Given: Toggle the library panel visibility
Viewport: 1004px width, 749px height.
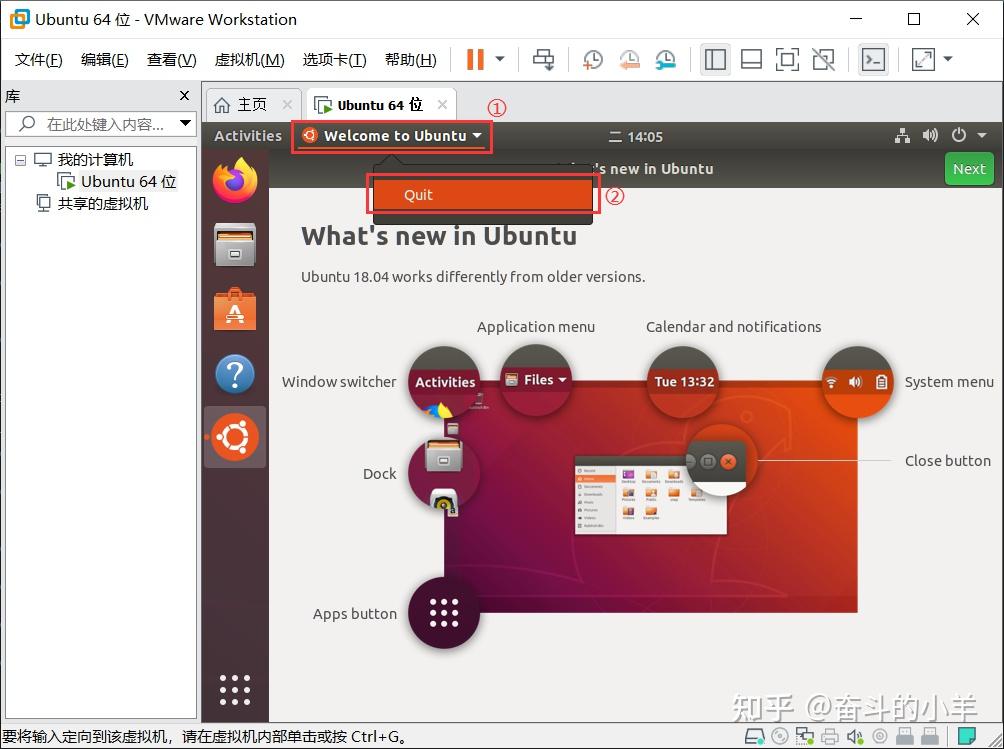Looking at the screenshot, I should tap(715, 60).
